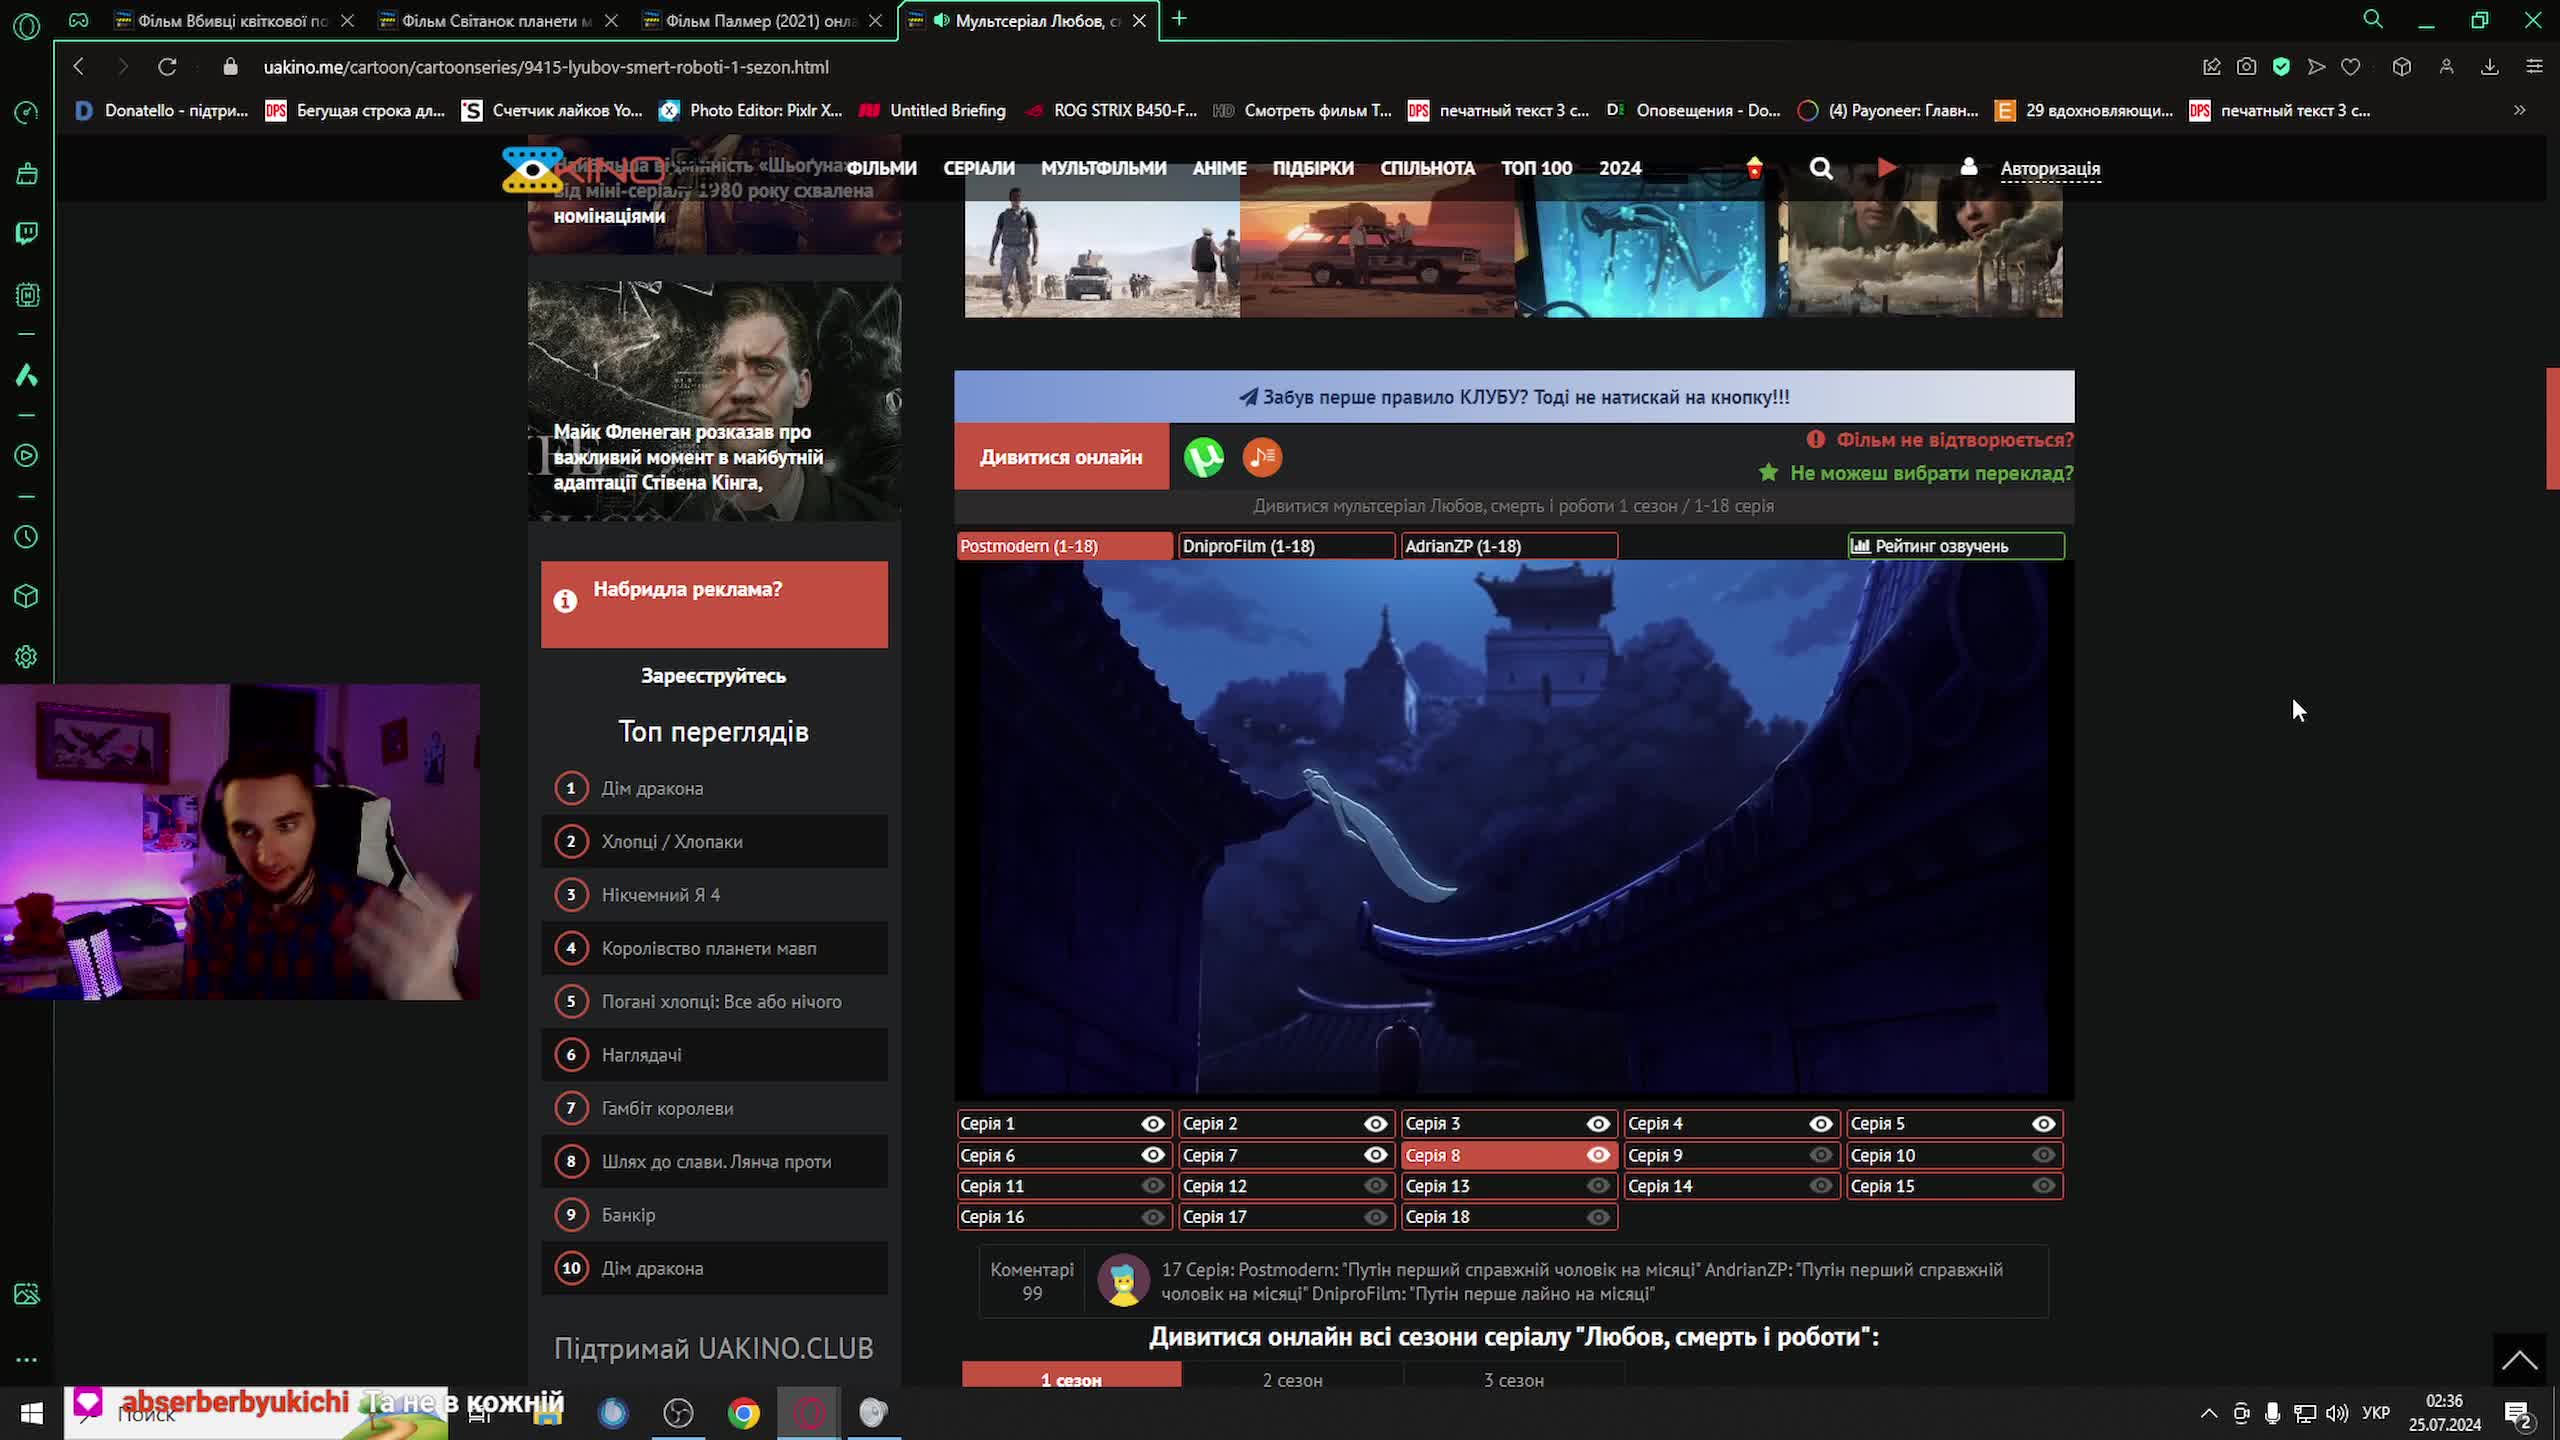Open the cube extensions sidebar icon
The image size is (2560, 1440).
coord(27,597)
